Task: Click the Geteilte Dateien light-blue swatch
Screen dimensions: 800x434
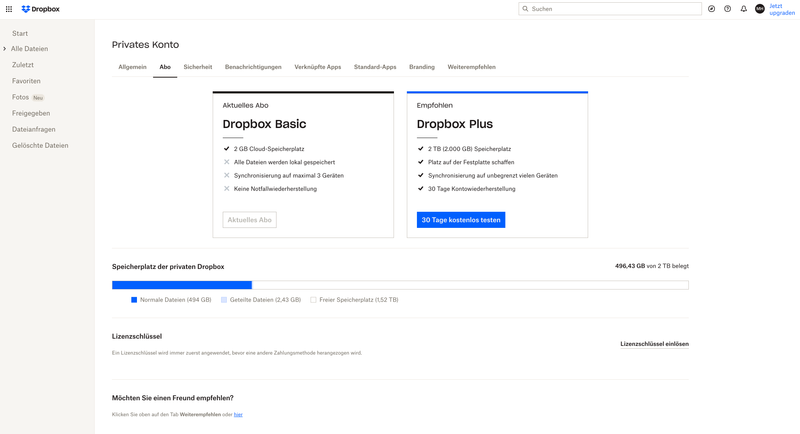Action: click(223, 300)
